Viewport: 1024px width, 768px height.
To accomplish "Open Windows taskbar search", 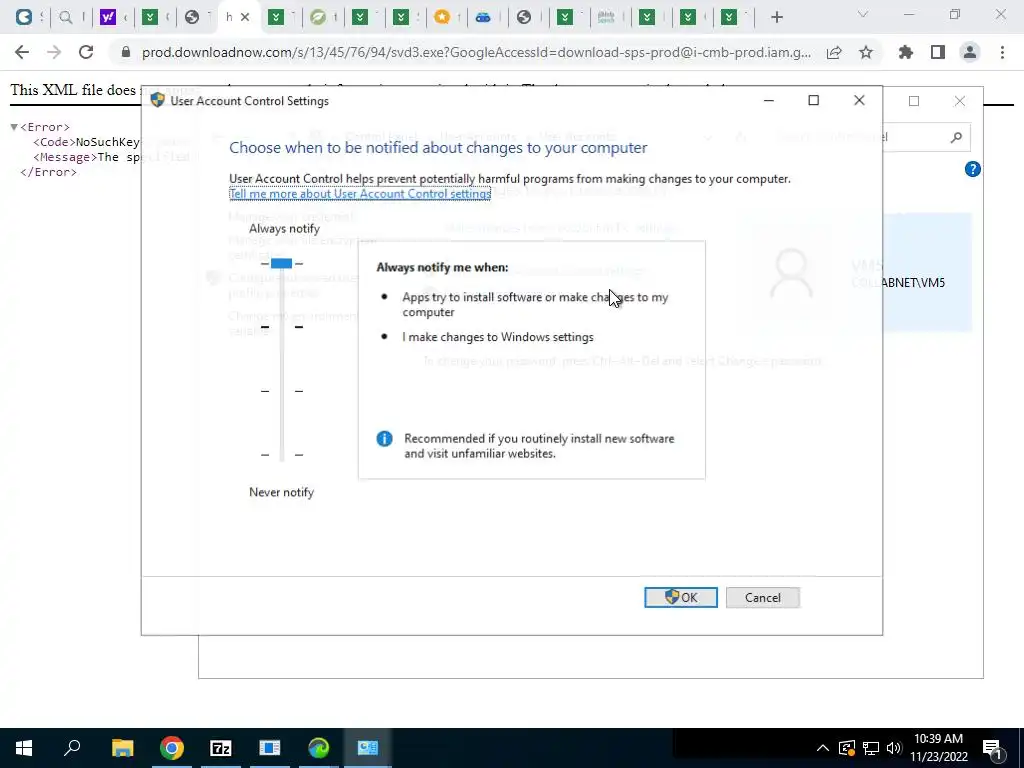I will pyautogui.click(x=72, y=748).
